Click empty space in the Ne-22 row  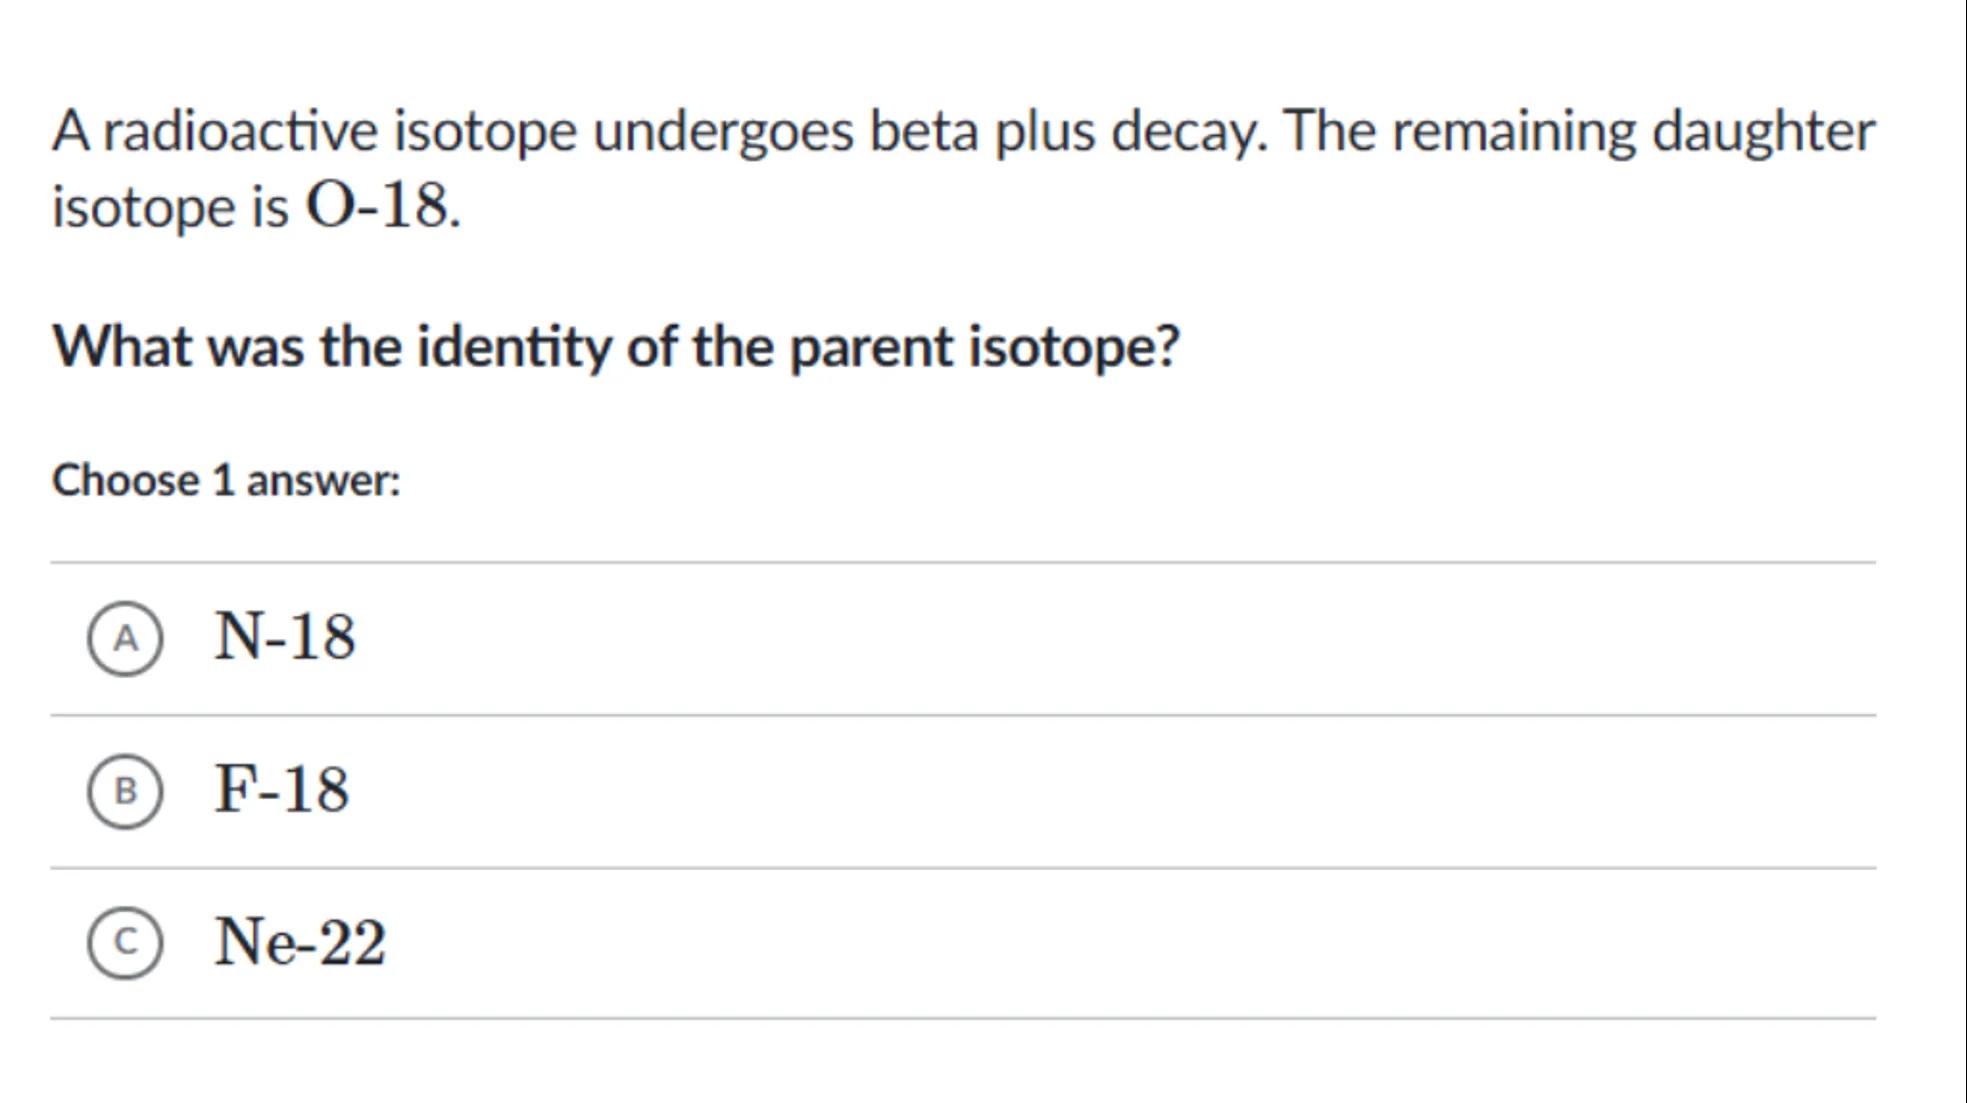(1100, 942)
